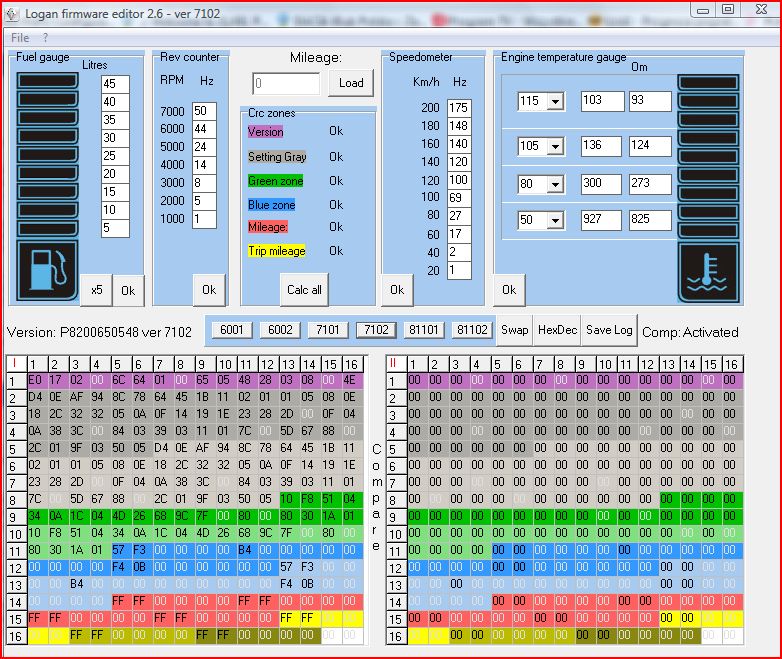Click the x5 button in Fuel gauge

[x=96, y=290]
